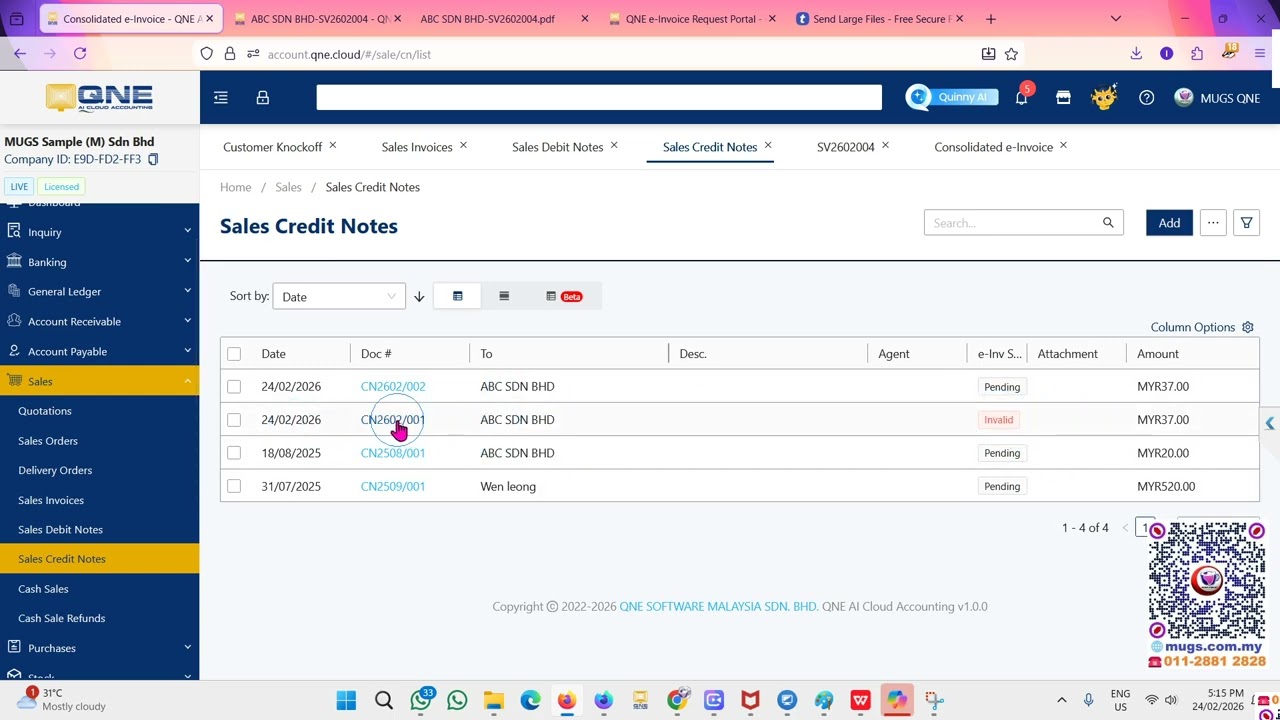This screenshot has height=720, width=1280.
Task: Tick checkbox for CN2508/001
Action: pyautogui.click(x=234, y=453)
